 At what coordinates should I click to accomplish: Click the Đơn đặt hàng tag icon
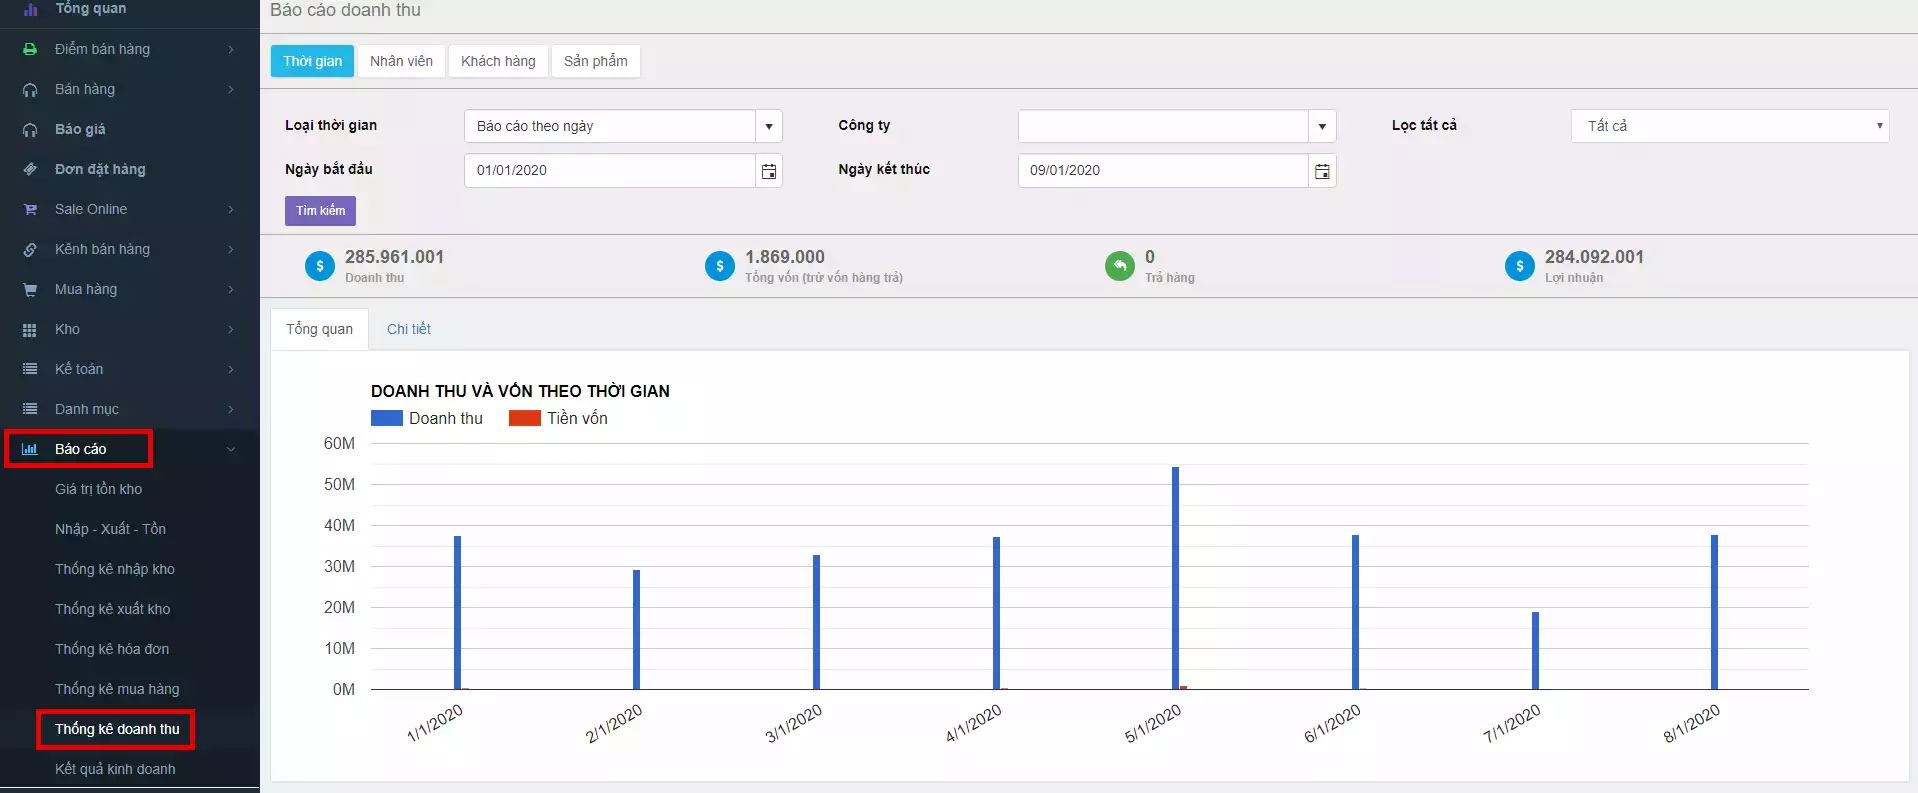30,169
